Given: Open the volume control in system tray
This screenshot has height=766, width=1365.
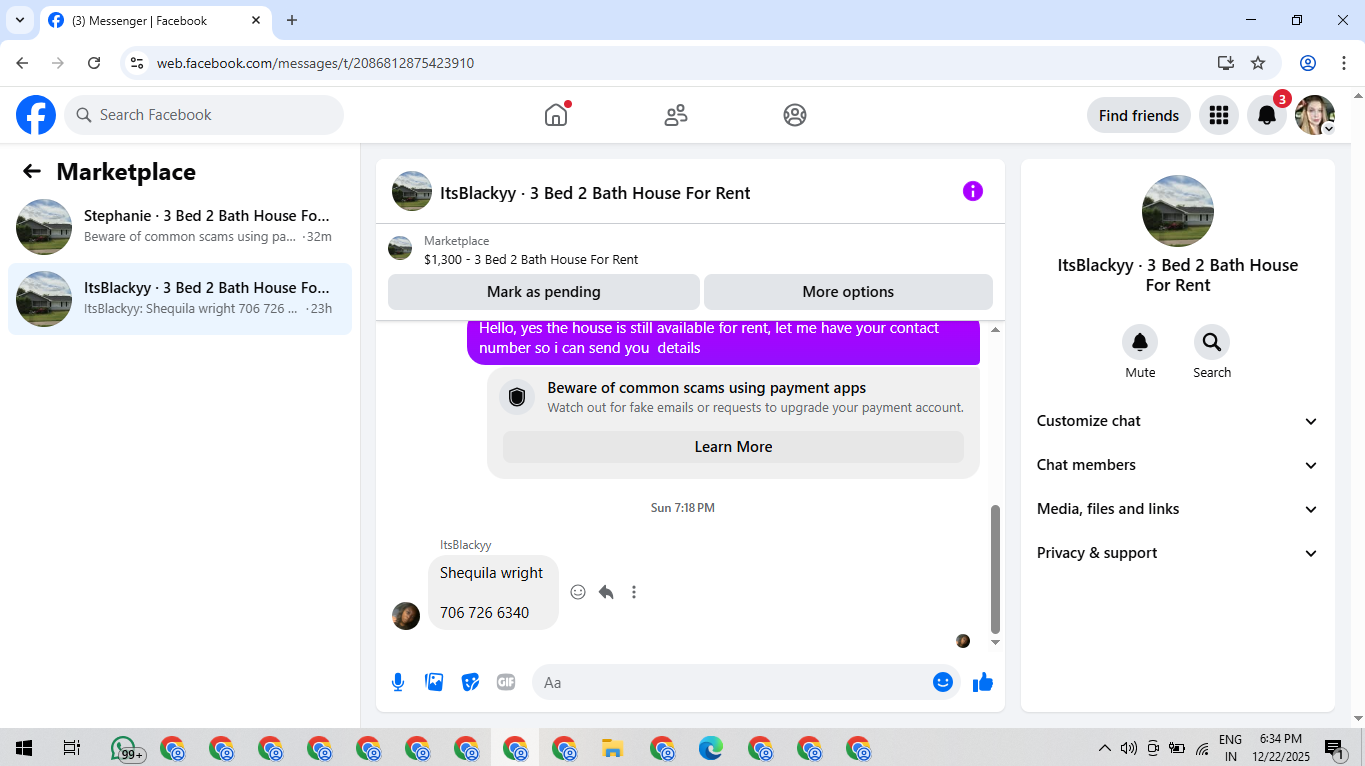Looking at the screenshot, I should tap(1129, 748).
